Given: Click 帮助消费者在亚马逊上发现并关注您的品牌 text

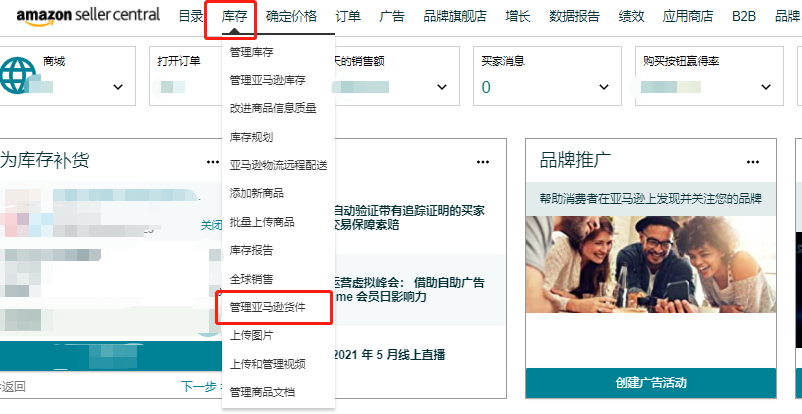Looking at the screenshot, I should tap(651, 199).
